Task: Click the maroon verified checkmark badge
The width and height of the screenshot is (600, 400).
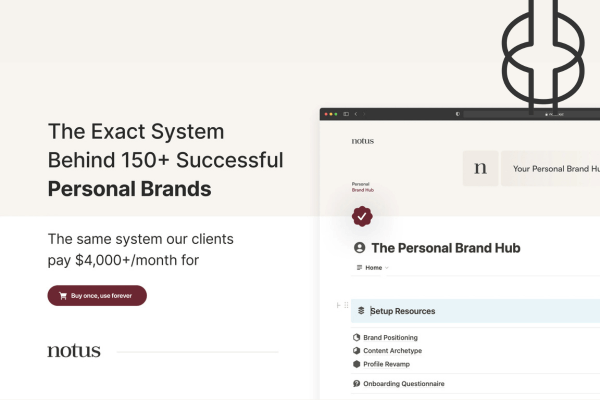Action: pyautogui.click(x=362, y=217)
